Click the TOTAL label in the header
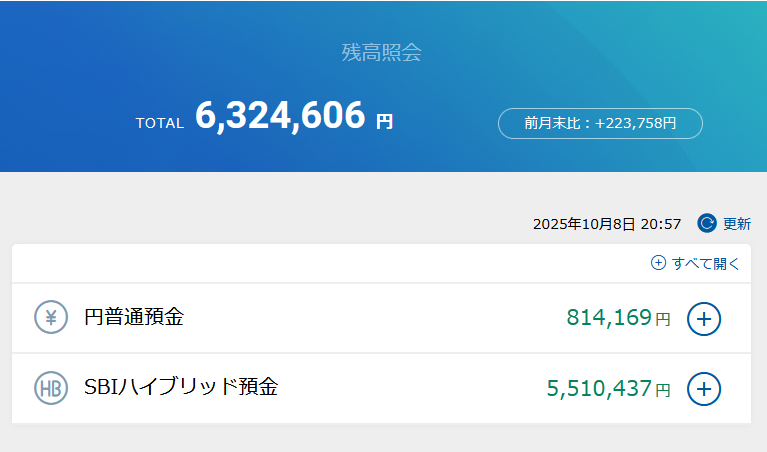Screen dimensions: 767x452 [160, 123]
